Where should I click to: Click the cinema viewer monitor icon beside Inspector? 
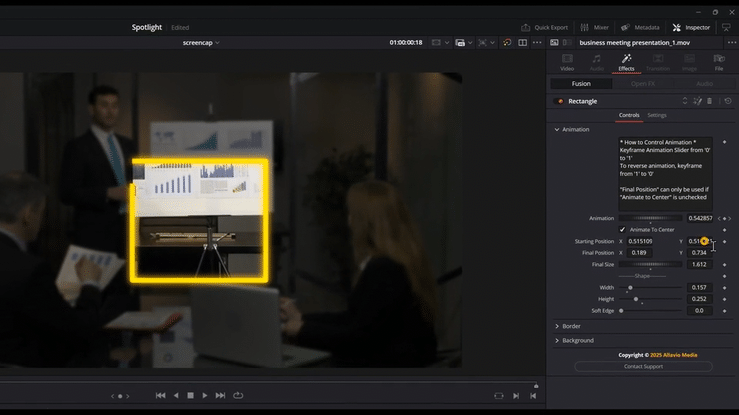[726, 27]
